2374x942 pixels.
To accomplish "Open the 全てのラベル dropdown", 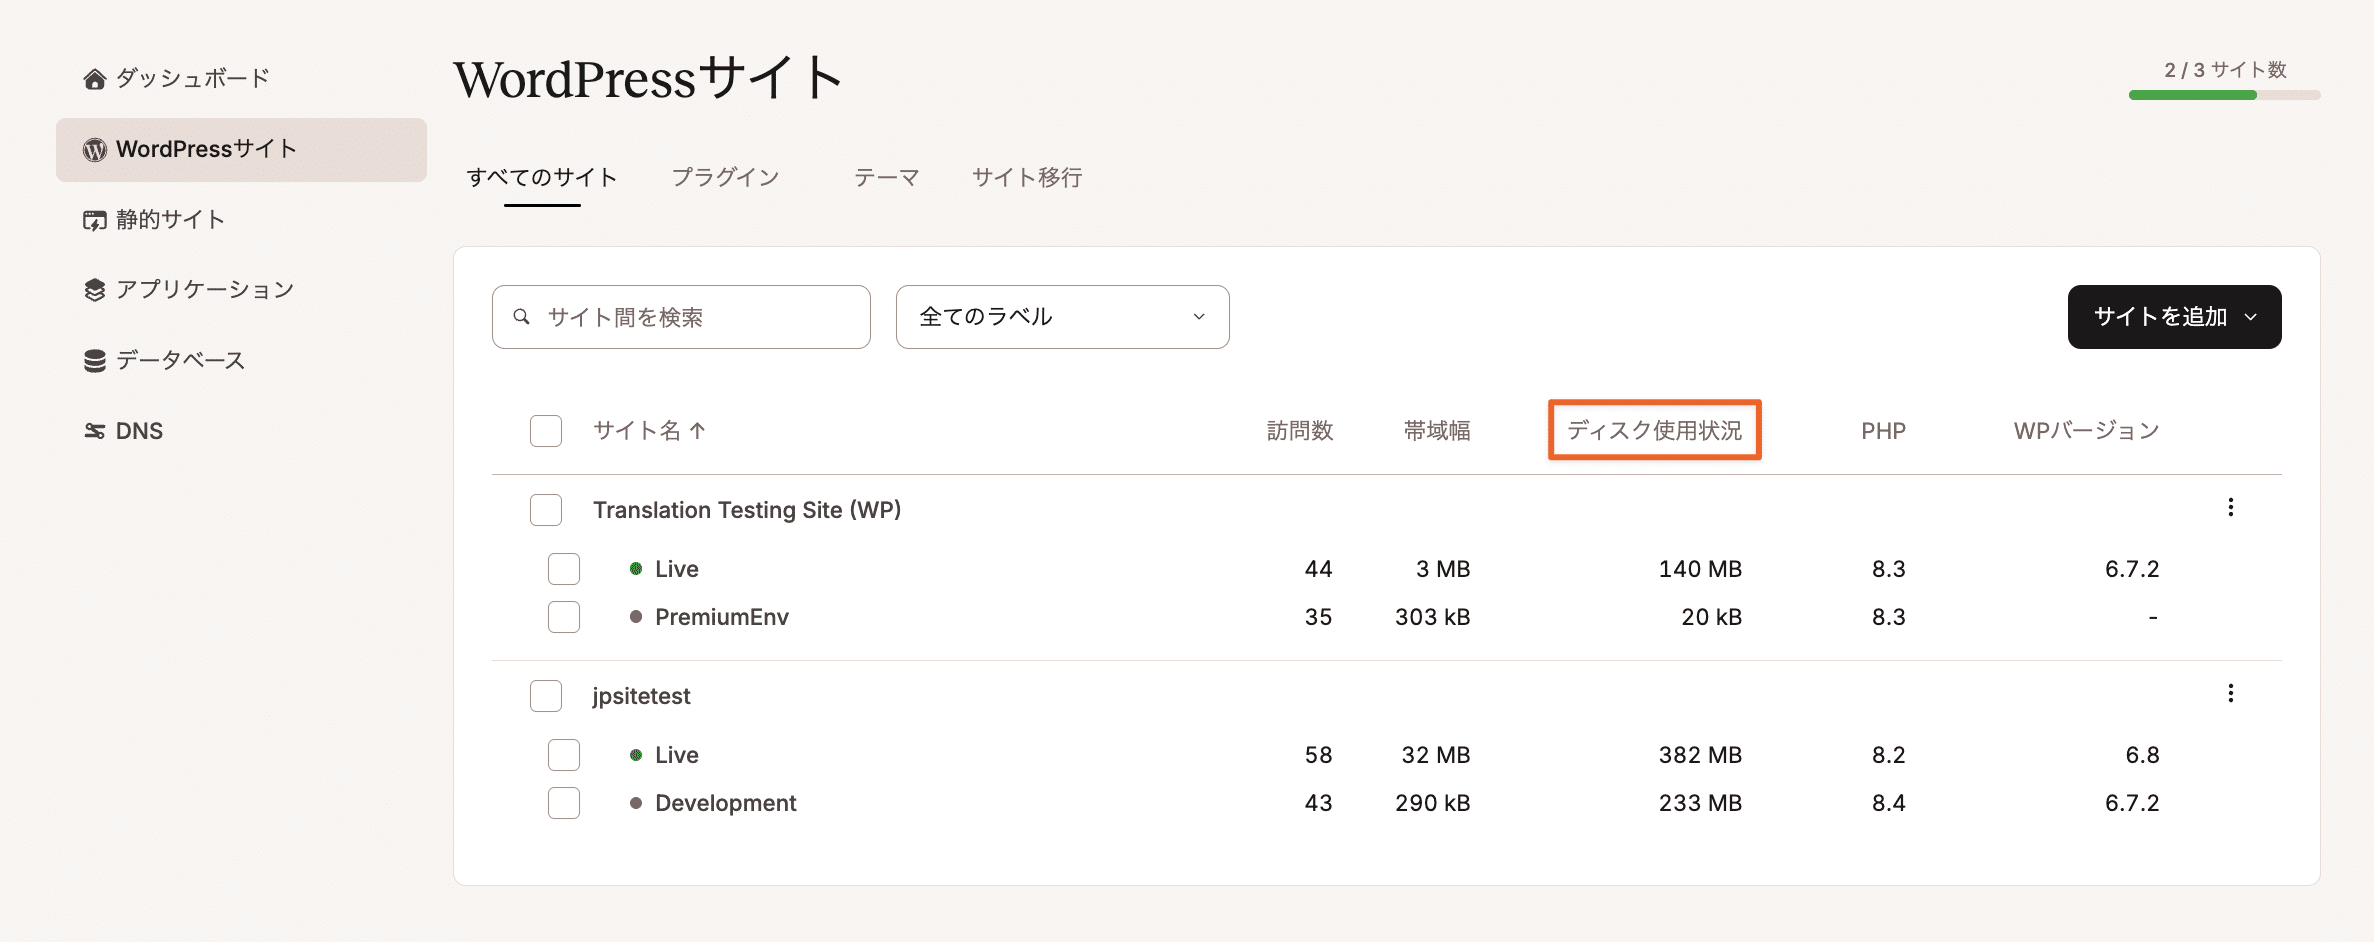I will [x=1062, y=317].
